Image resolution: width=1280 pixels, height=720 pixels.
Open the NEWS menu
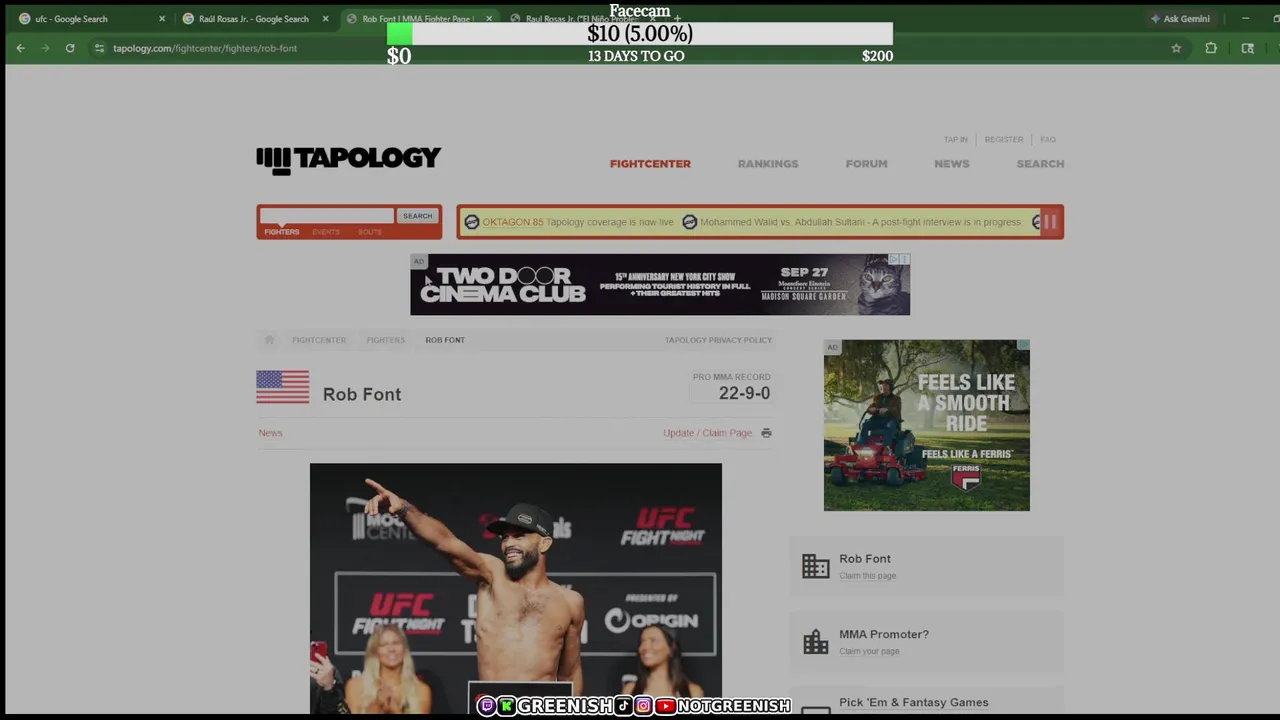click(x=952, y=164)
